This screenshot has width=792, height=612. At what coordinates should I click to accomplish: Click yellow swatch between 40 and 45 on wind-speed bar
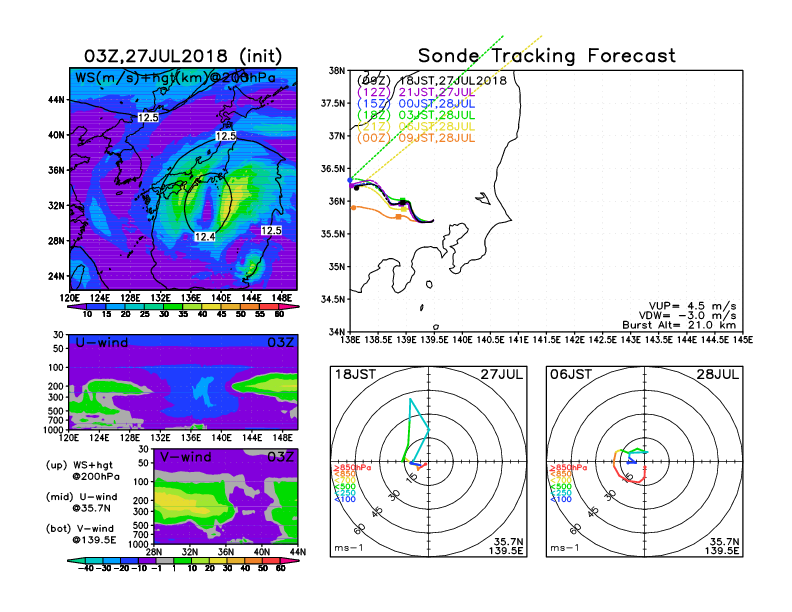point(212,307)
